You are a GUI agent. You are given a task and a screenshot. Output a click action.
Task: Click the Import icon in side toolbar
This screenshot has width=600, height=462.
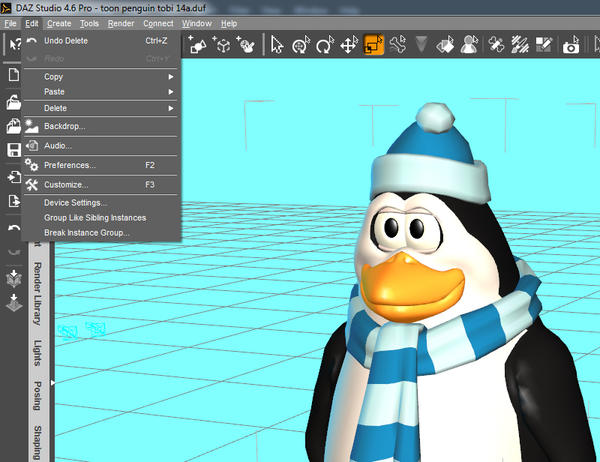click(14, 177)
